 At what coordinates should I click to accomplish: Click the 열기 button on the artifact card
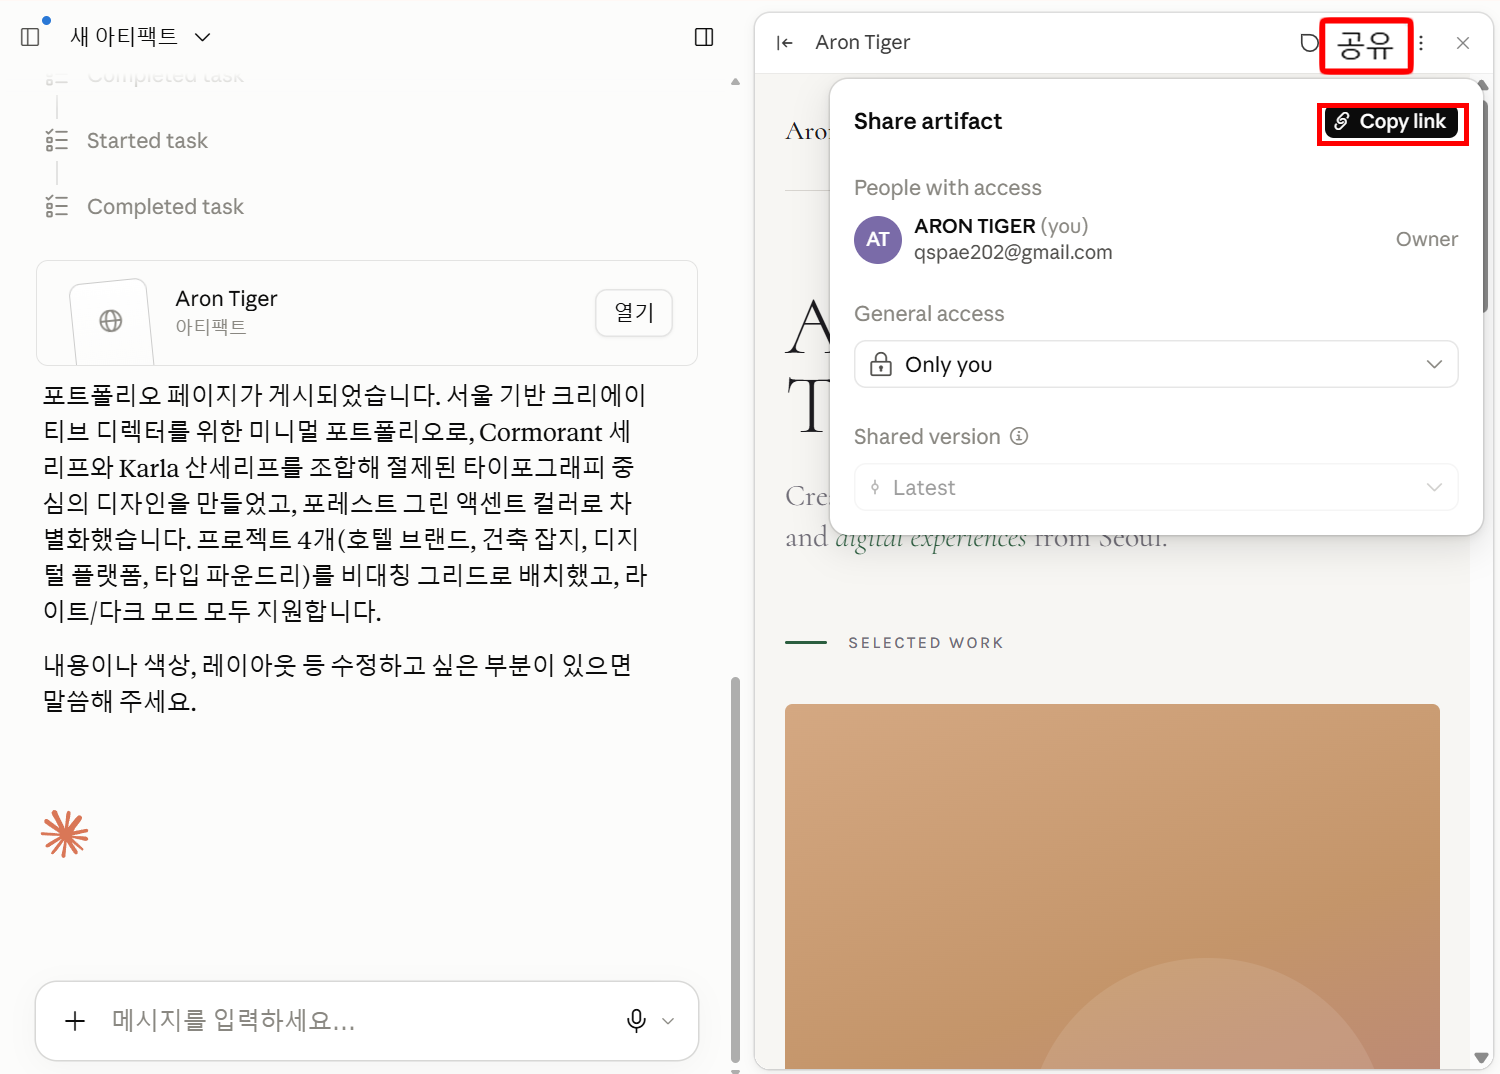click(x=634, y=313)
